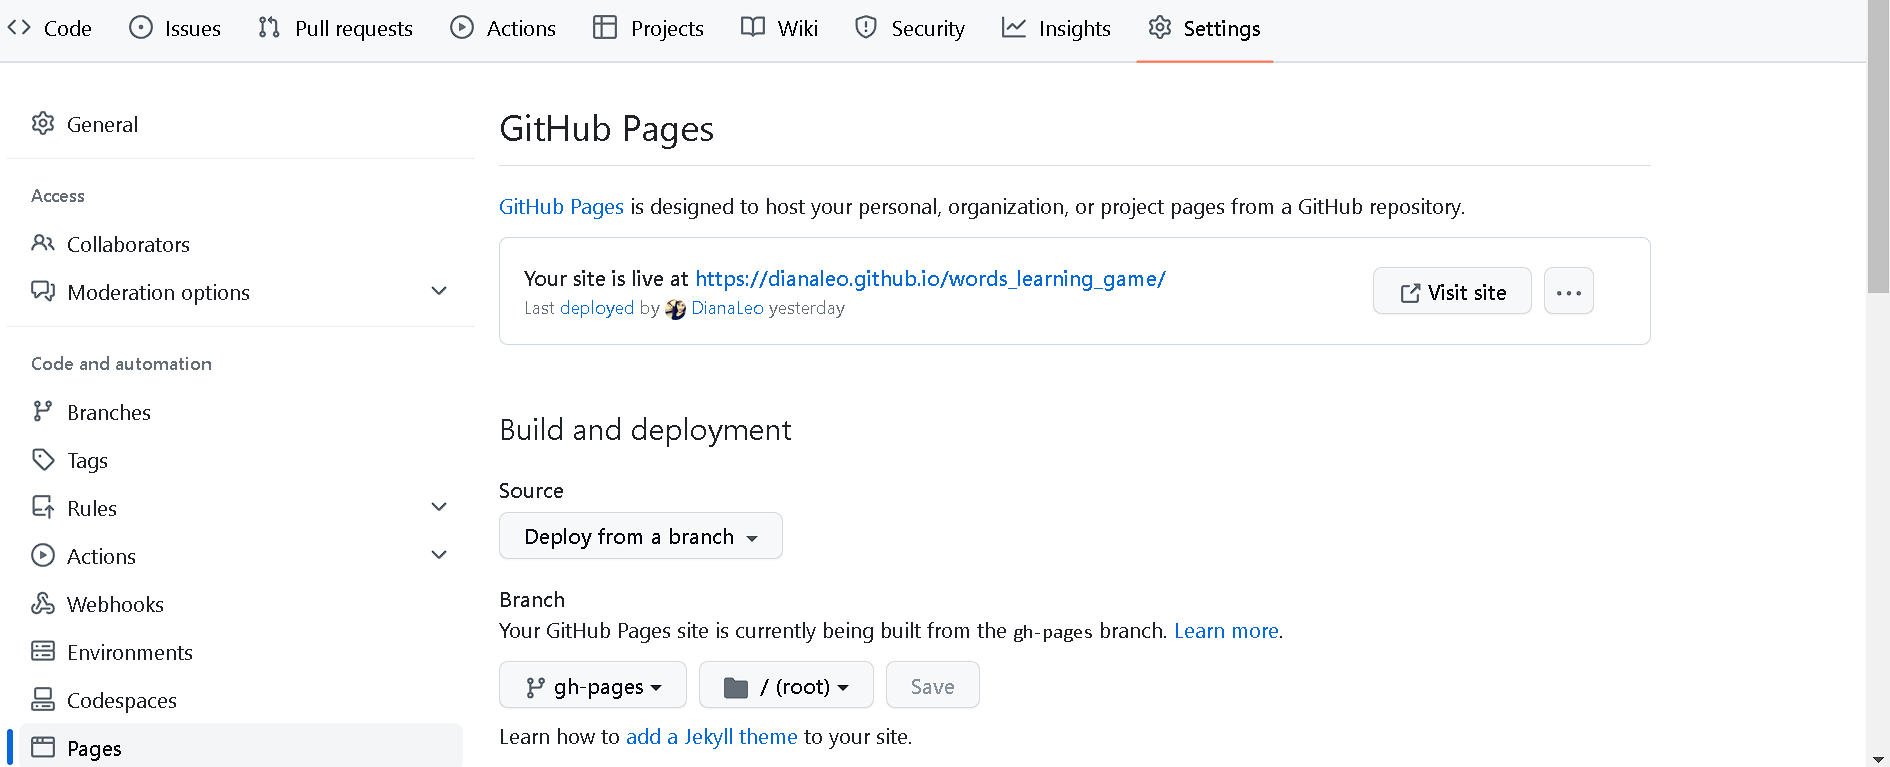Click the Webhooks icon

pos(43,603)
